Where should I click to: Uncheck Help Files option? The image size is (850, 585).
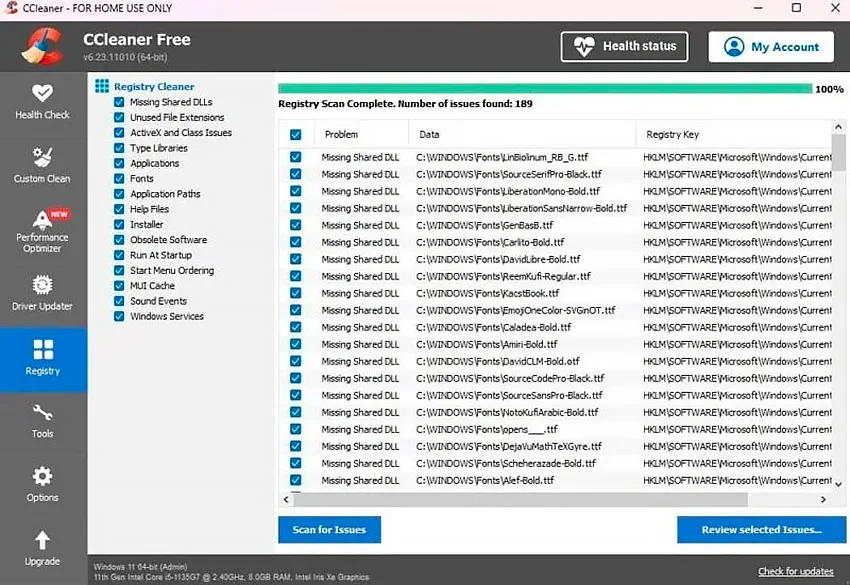pyautogui.click(x=119, y=209)
